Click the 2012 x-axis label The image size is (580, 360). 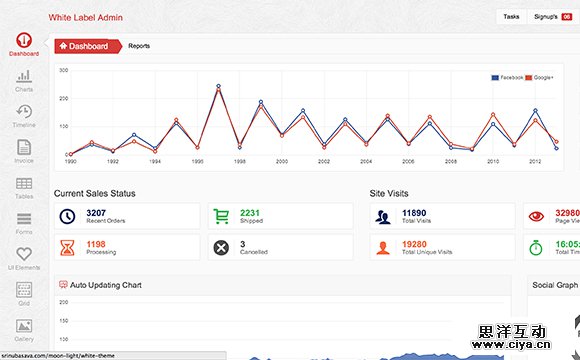pyautogui.click(x=535, y=161)
